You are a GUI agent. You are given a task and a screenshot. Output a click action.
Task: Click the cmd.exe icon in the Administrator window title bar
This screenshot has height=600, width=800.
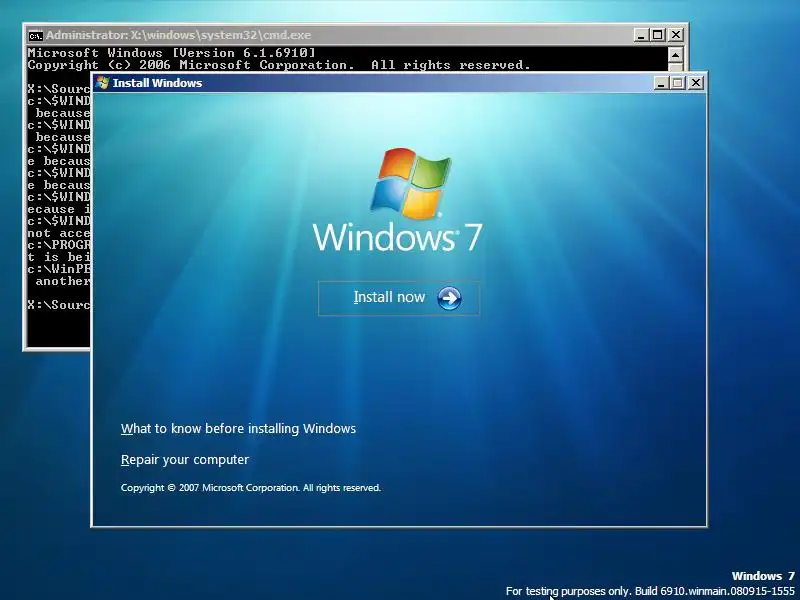point(36,36)
